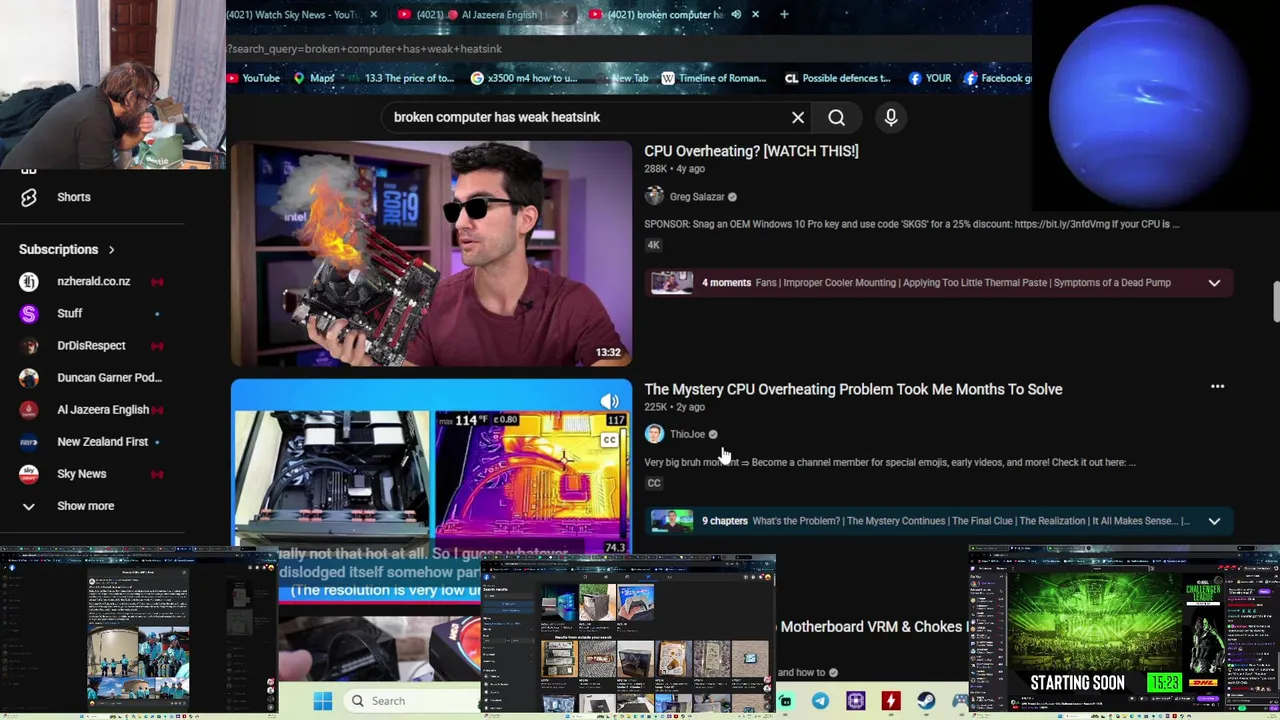Click the Stuff channel avatar icon

tap(29, 313)
